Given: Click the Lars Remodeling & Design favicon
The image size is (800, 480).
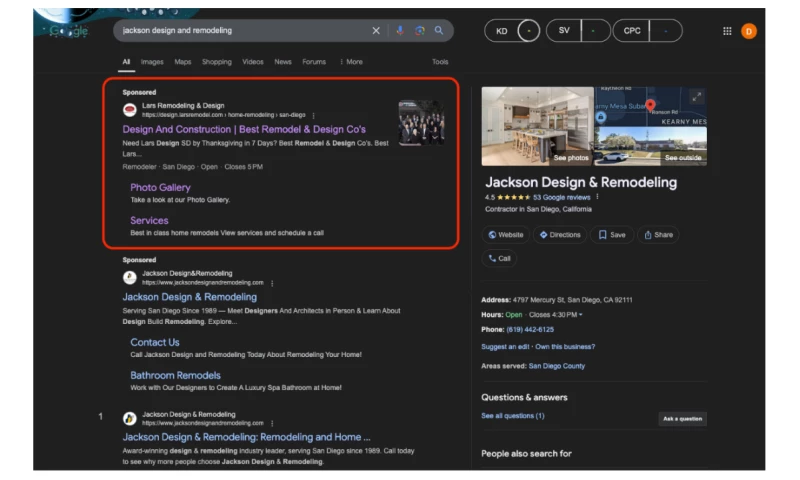Looking at the screenshot, I should point(130,110).
